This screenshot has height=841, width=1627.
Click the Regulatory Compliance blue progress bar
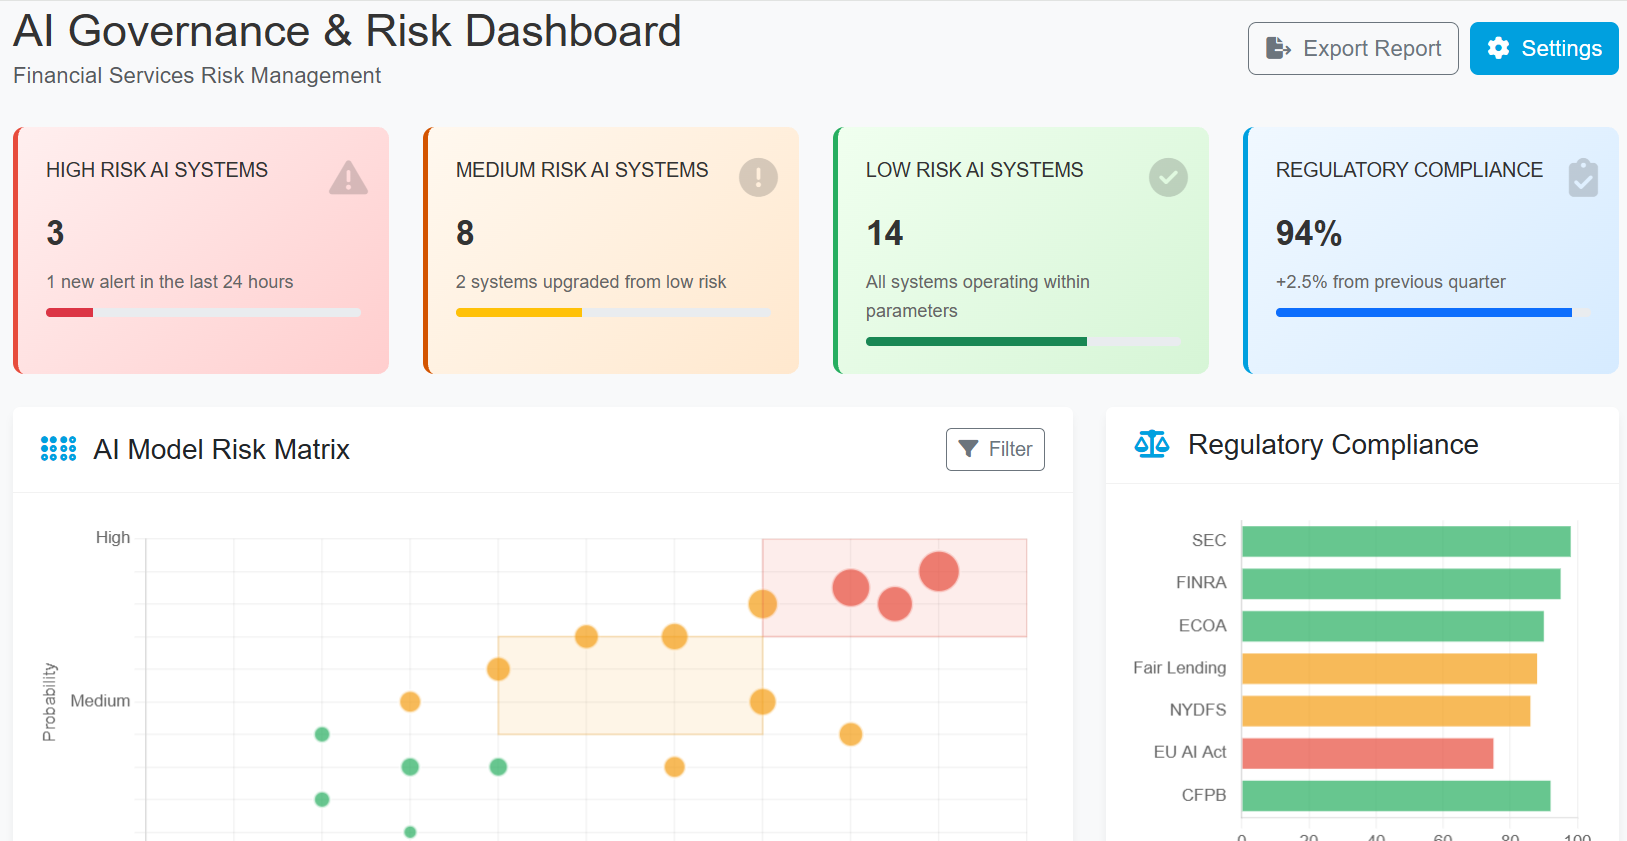click(1424, 312)
